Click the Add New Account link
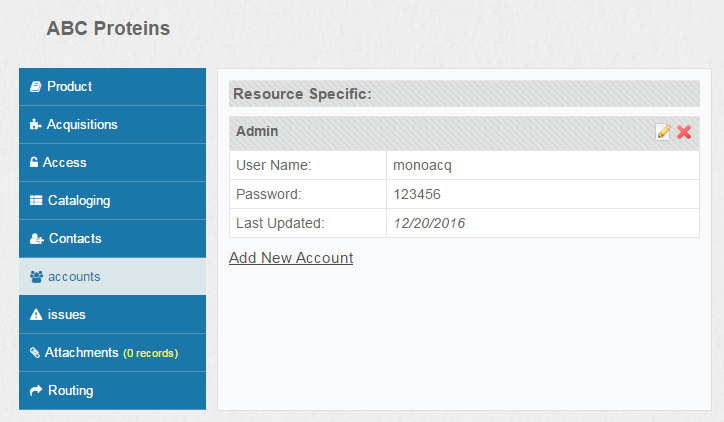The height and width of the screenshot is (422, 724). pyautogui.click(x=291, y=258)
